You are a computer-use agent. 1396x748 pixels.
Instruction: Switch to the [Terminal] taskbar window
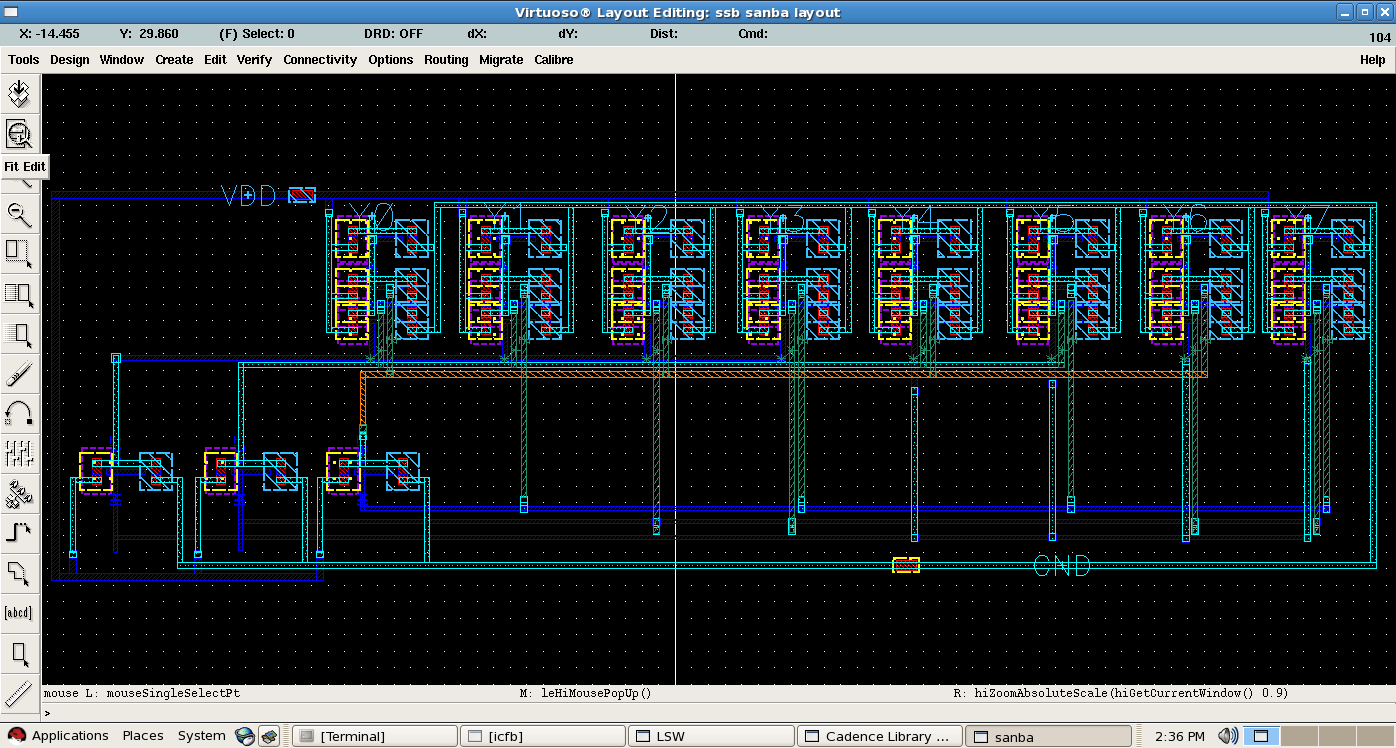(375, 737)
